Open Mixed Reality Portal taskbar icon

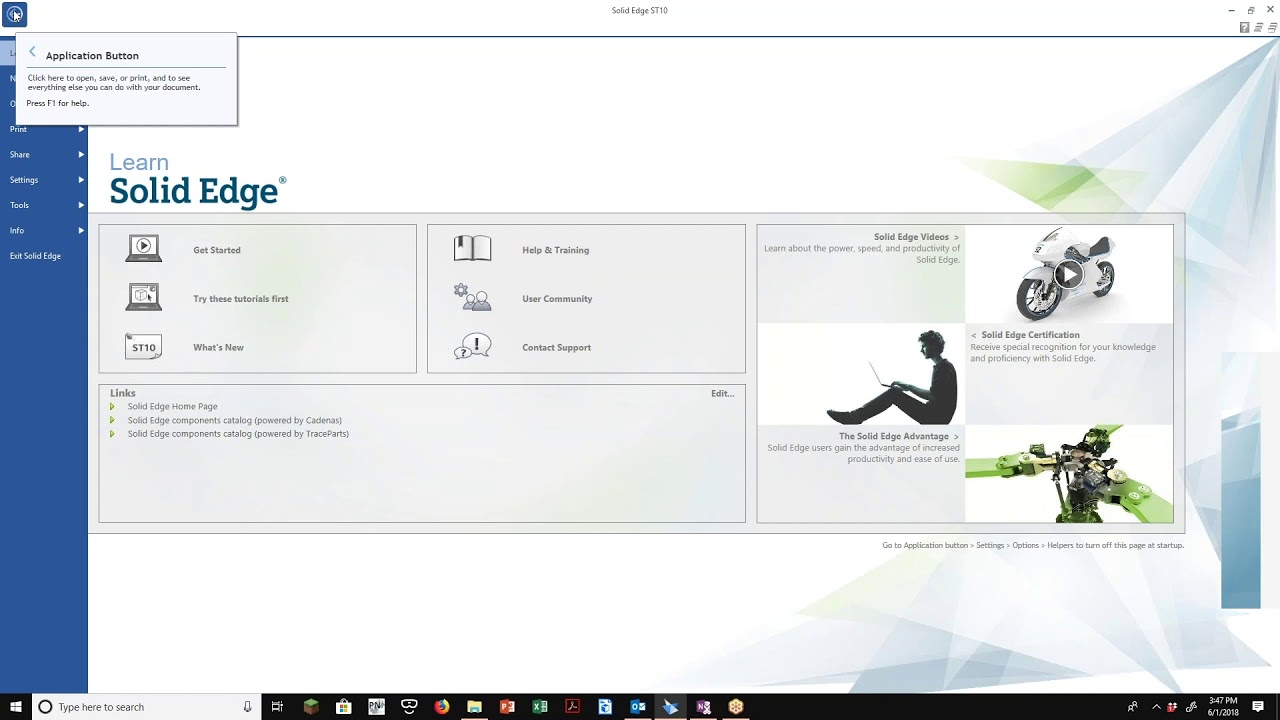[x=409, y=707]
